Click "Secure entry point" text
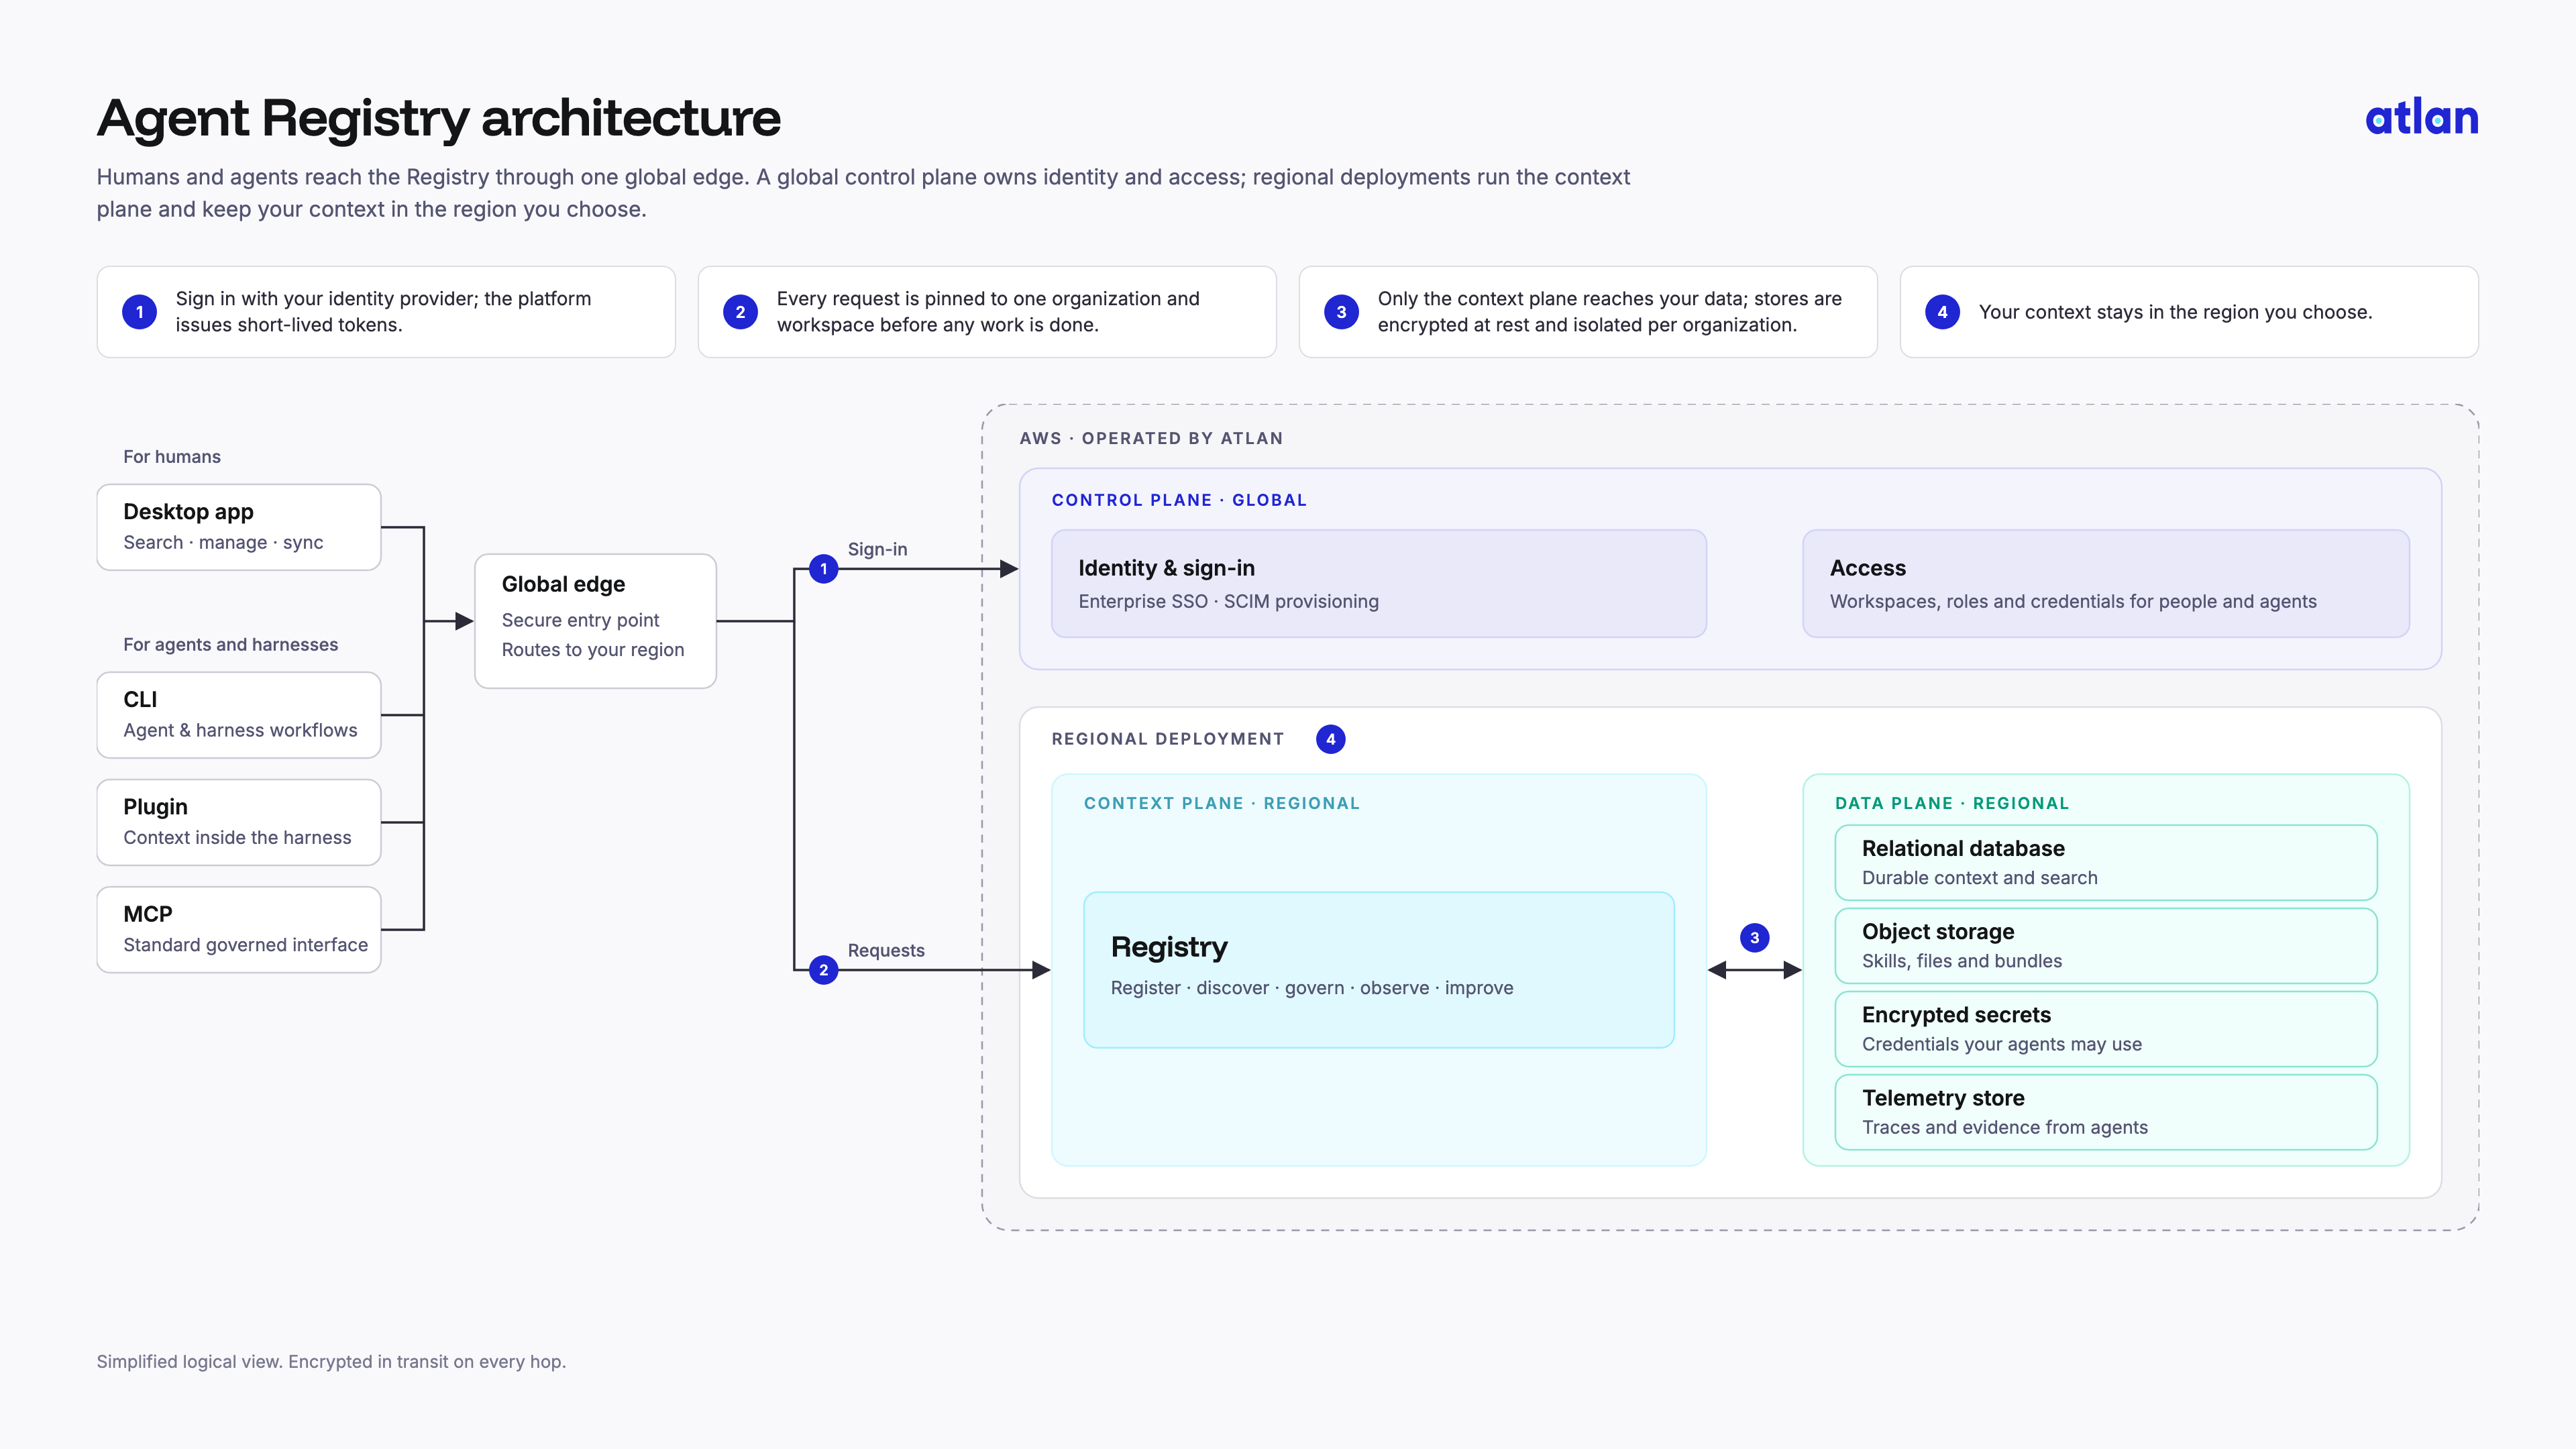Screen dimensions: 2576x1449 pos(580,620)
